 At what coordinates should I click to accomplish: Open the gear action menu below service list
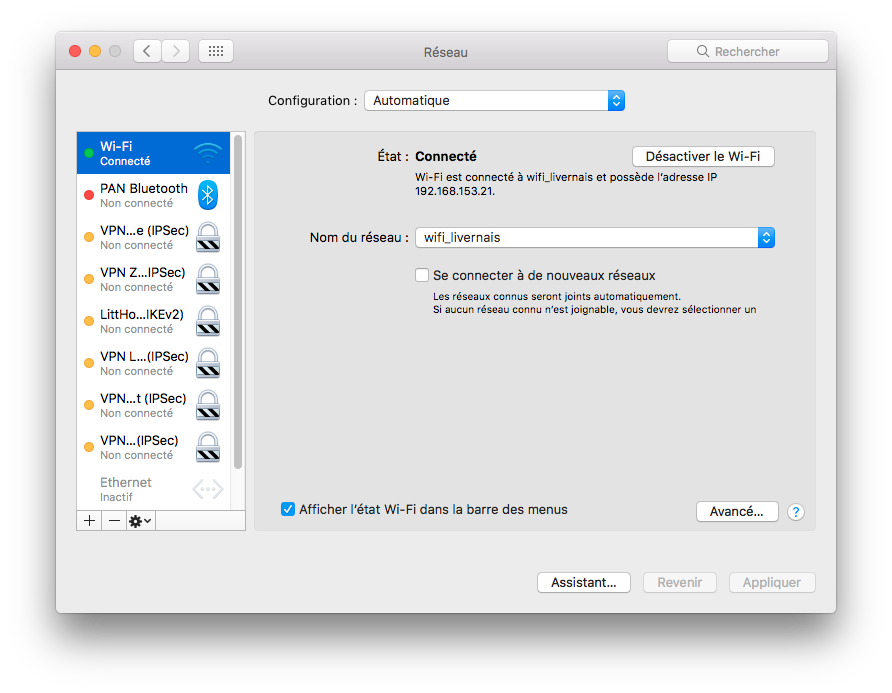[140, 521]
